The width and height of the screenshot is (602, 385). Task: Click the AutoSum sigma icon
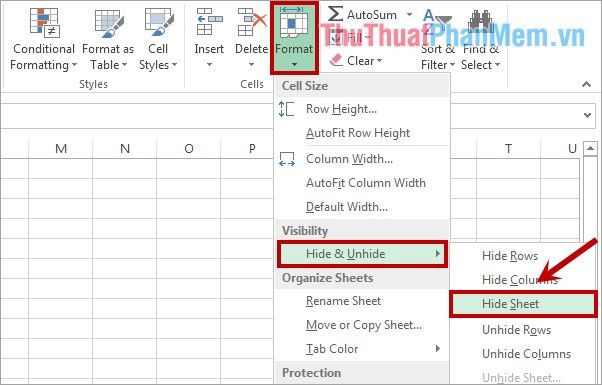335,14
